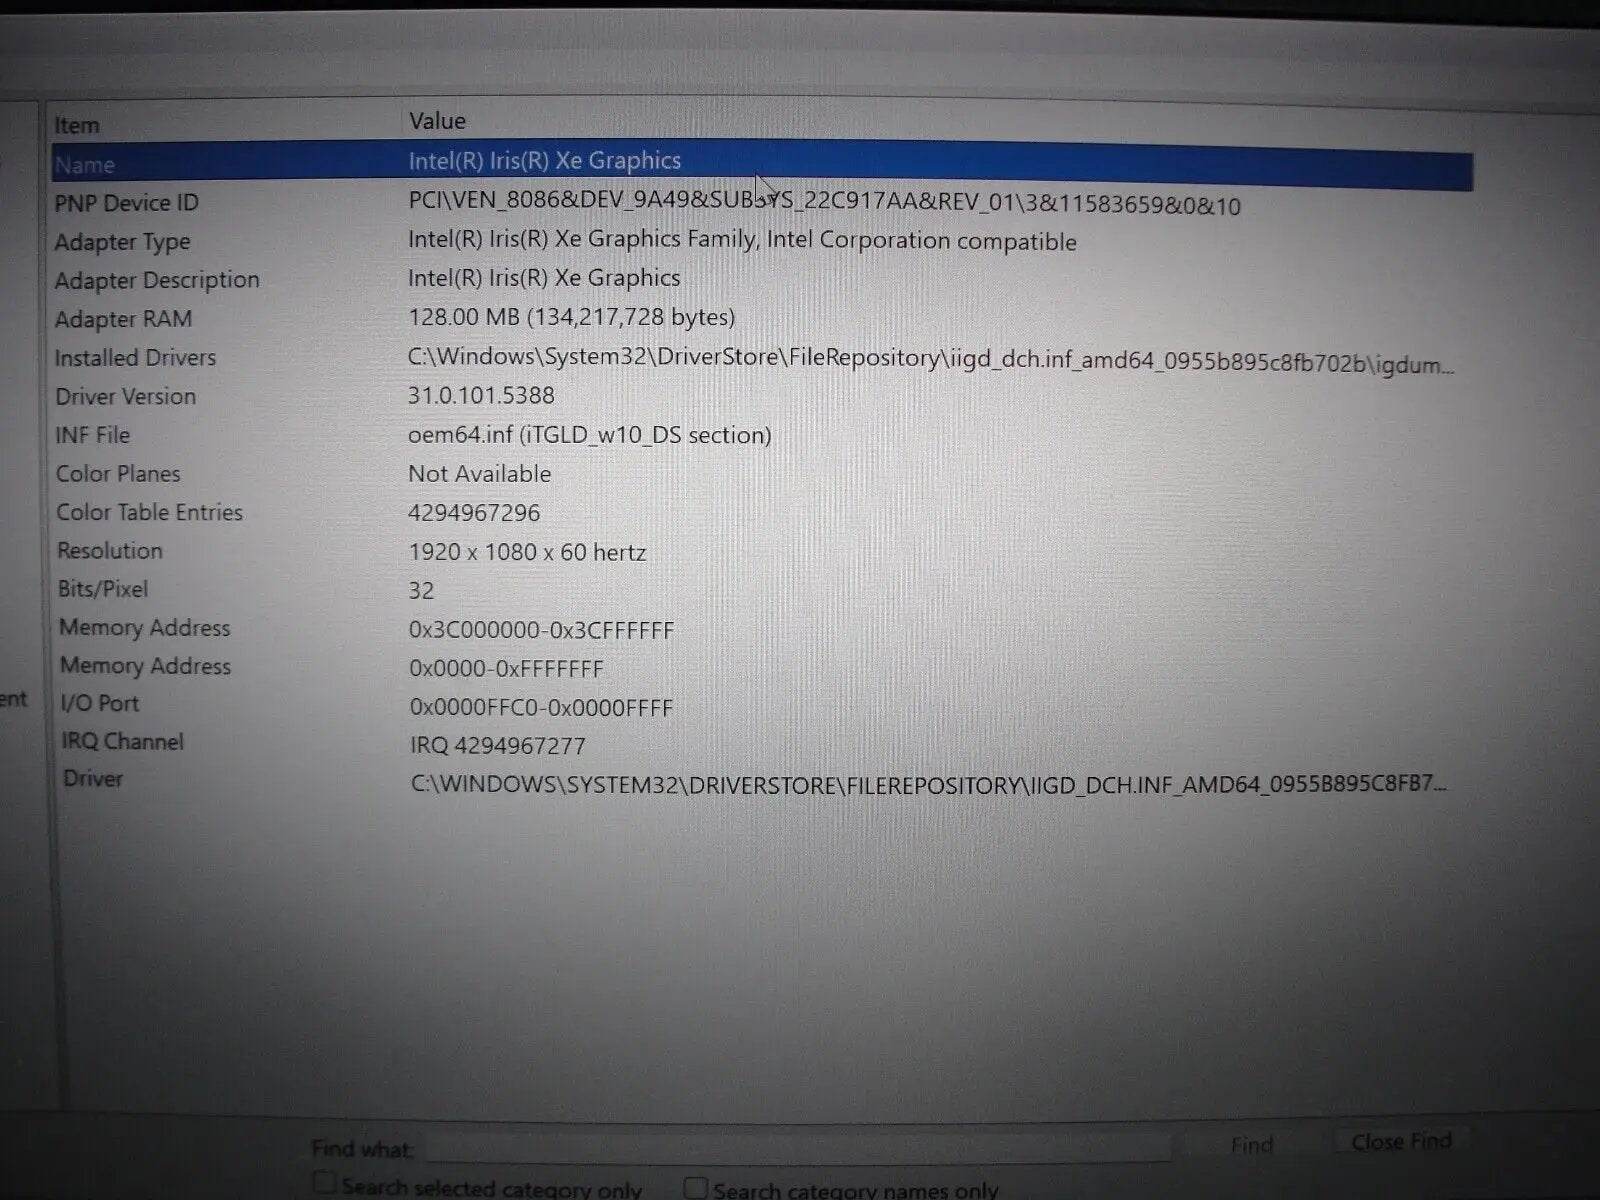
Task: Select the Adapter RAM row
Action: (123, 319)
